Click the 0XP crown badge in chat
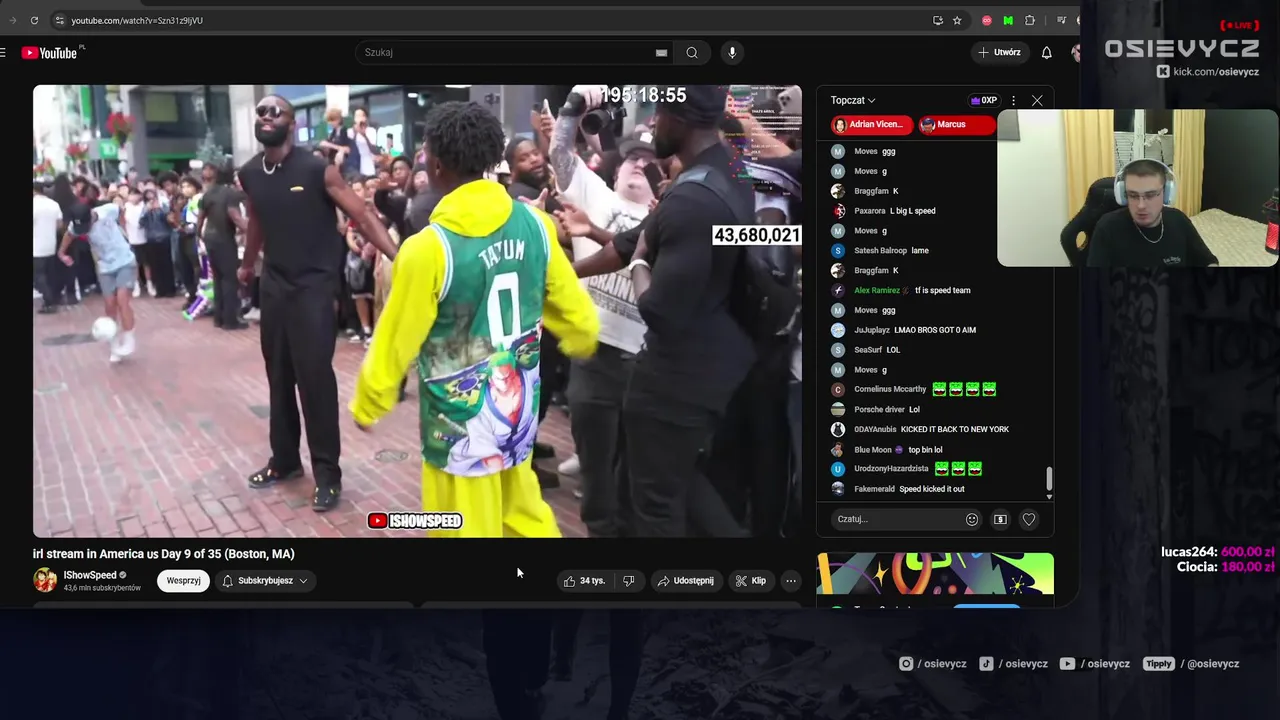Image resolution: width=1280 pixels, height=720 pixels. pos(984,100)
